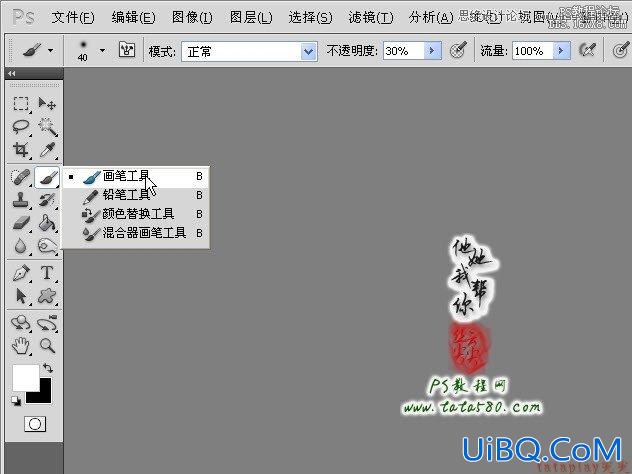
Task: Choose 画笔工具 from flyout
Action: click(136, 176)
